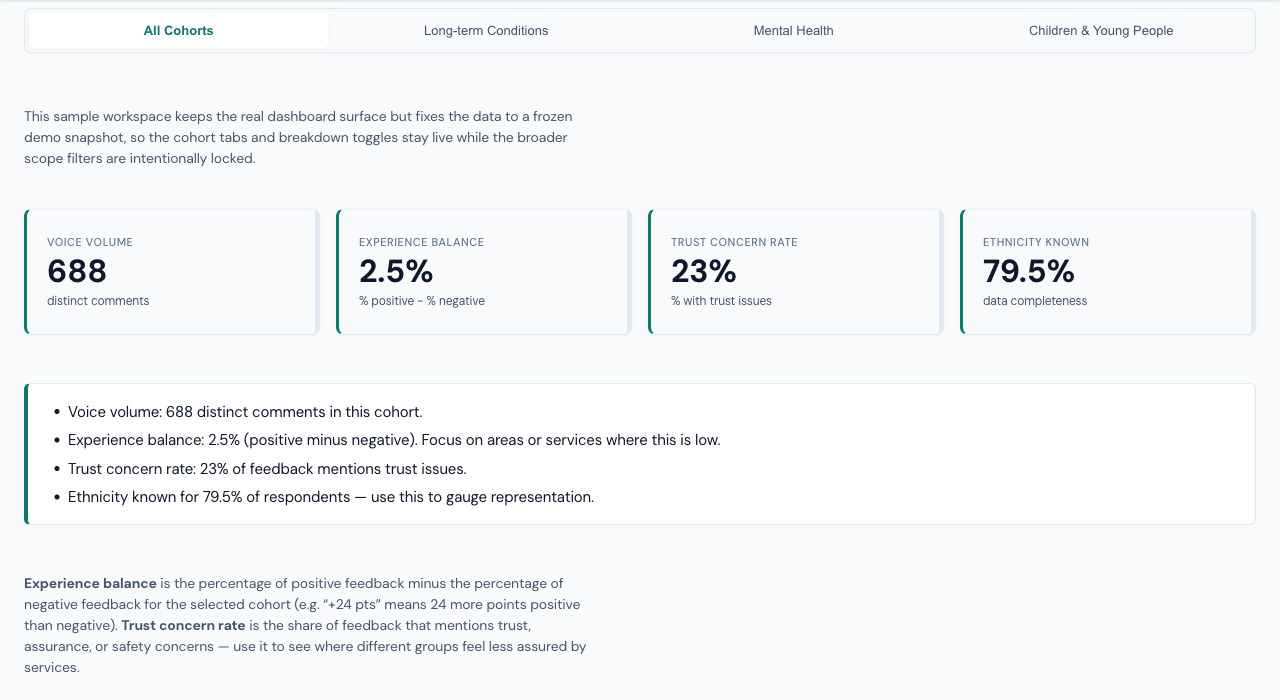Click the voice volume summary bullet

[x=245, y=411]
